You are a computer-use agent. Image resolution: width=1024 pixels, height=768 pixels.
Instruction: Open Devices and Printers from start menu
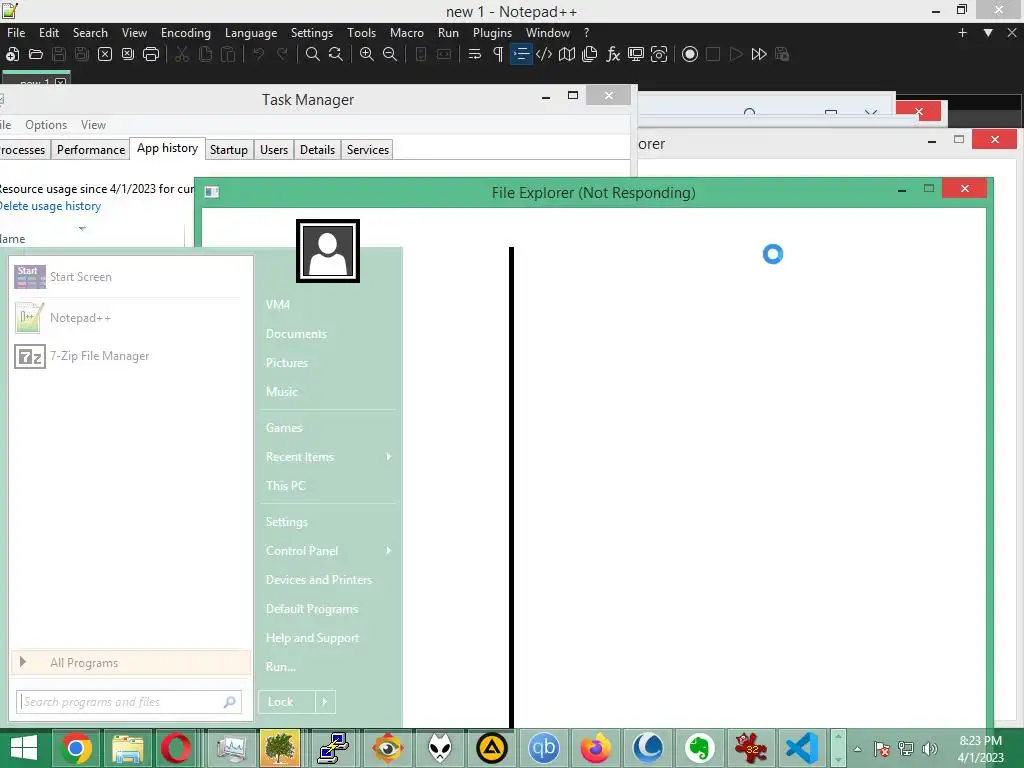[319, 580]
